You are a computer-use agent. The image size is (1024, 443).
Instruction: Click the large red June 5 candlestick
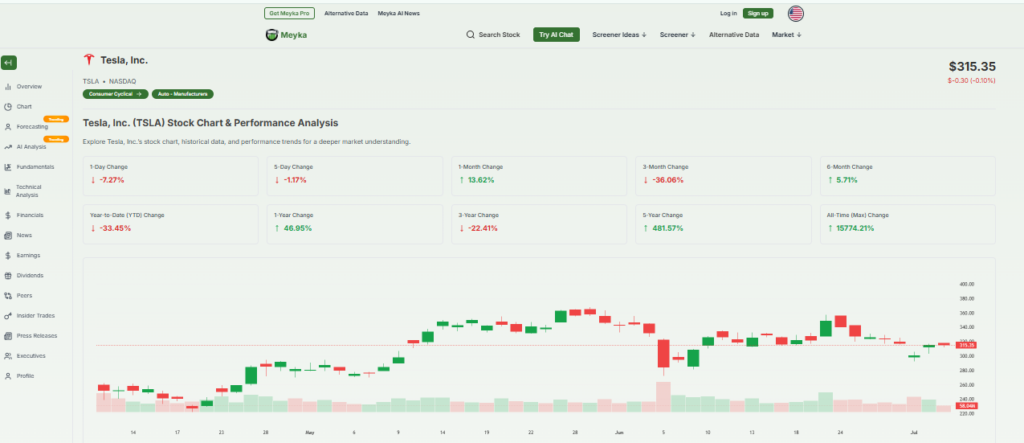664,353
